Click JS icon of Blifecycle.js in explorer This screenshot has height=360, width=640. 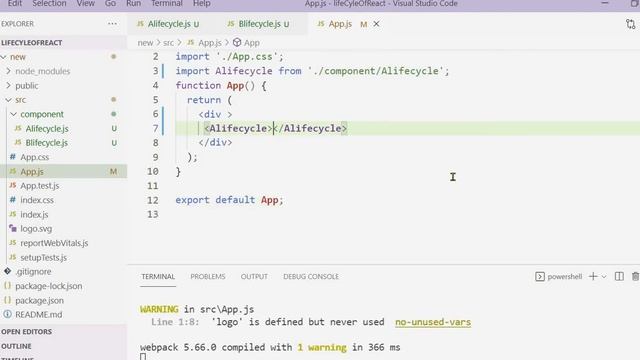(18, 142)
